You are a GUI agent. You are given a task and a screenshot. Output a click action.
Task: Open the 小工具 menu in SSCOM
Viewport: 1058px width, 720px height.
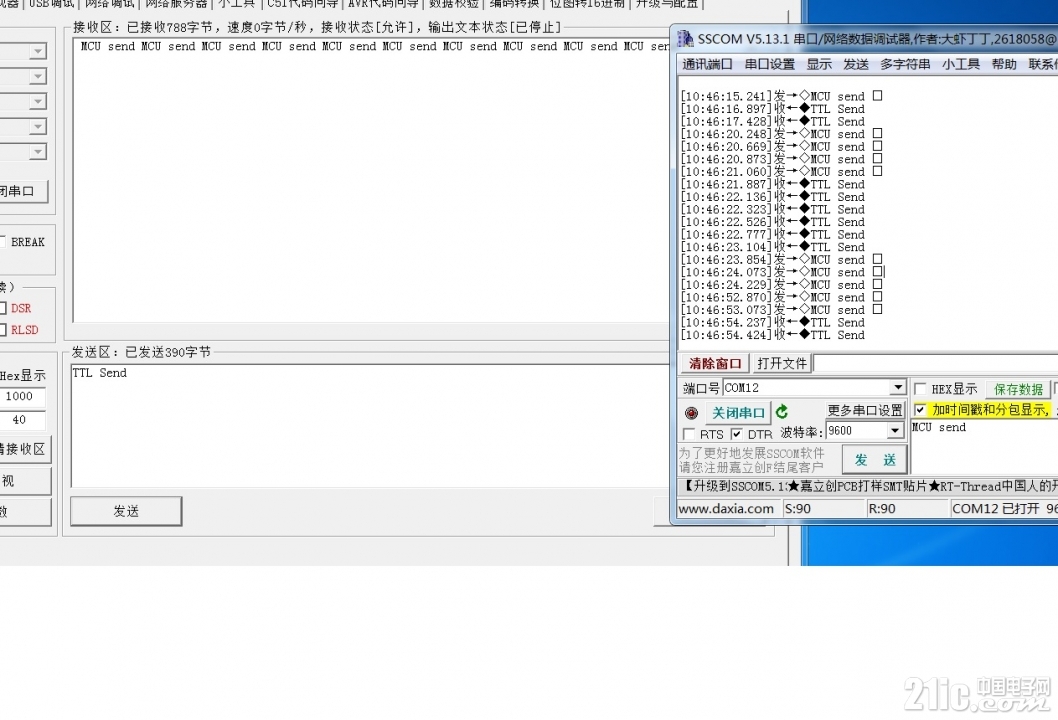point(961,64)
